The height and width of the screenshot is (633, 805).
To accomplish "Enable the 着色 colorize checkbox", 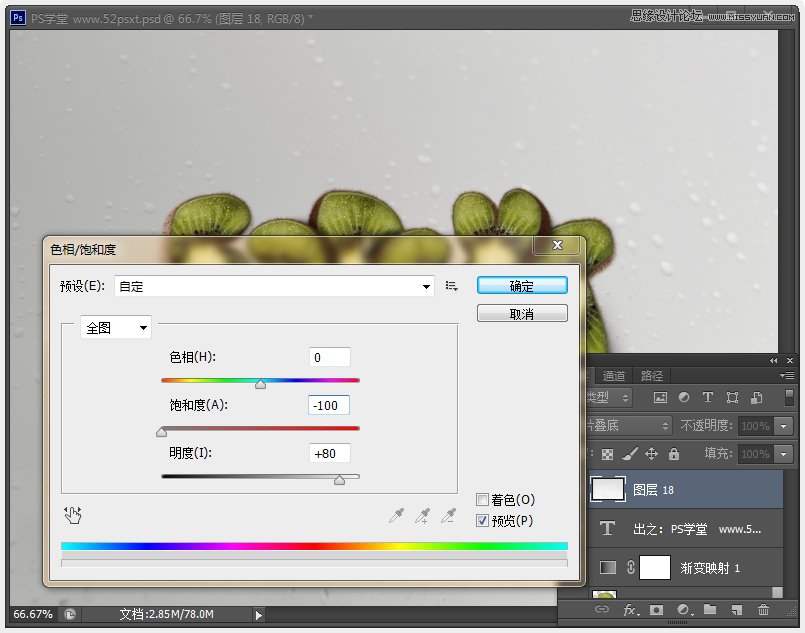I will click(x=482, y=499).
